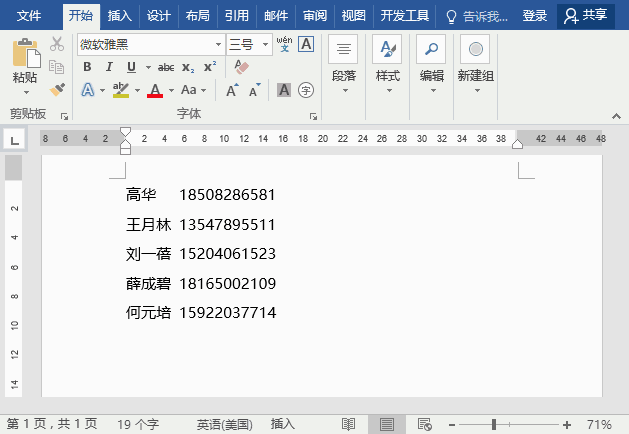Click the lightbulb Tell Me icon

[451, 16]
